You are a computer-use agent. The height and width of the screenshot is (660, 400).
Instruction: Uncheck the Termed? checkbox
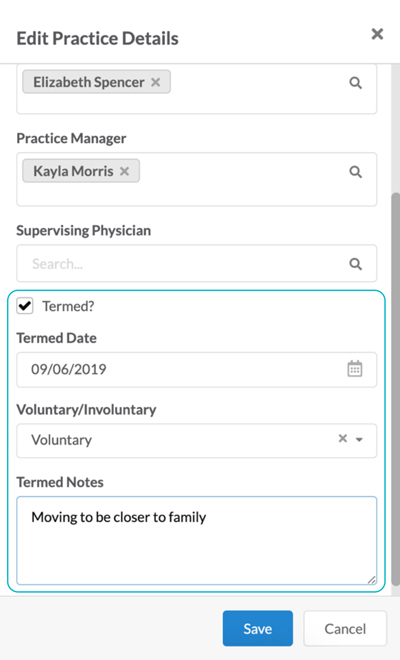click(25, 306)
